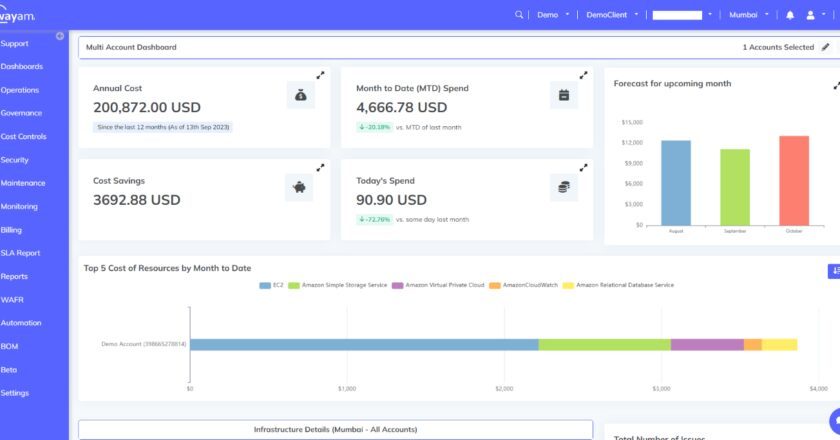Click the green S3 segment of Demo Account bar

point(605,345)
